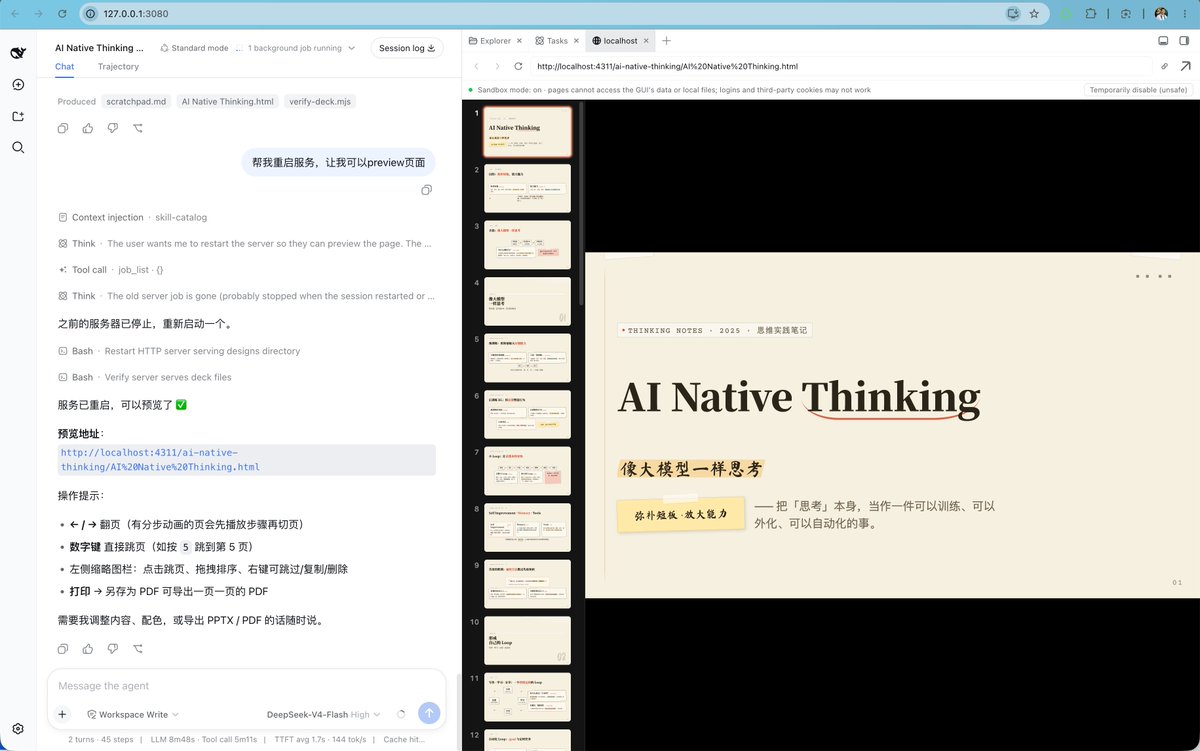Screen dimensions: 1200x751
Task: Click the whale app logo icon
Action: [18, 53]
